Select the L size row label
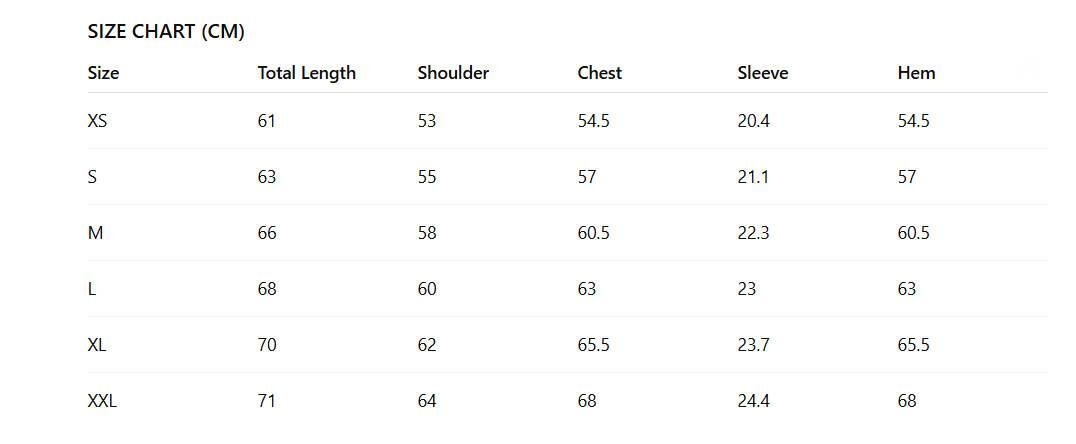This screenshot has height=444, width=1076. click(x=92, y=289)
